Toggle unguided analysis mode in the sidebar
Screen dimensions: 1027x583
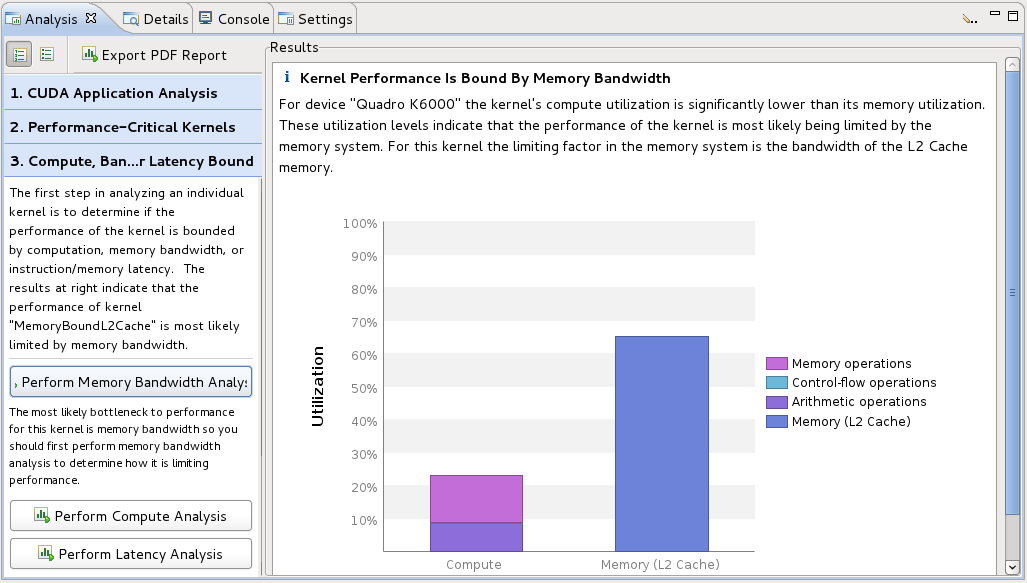click(x=47, y=54)
